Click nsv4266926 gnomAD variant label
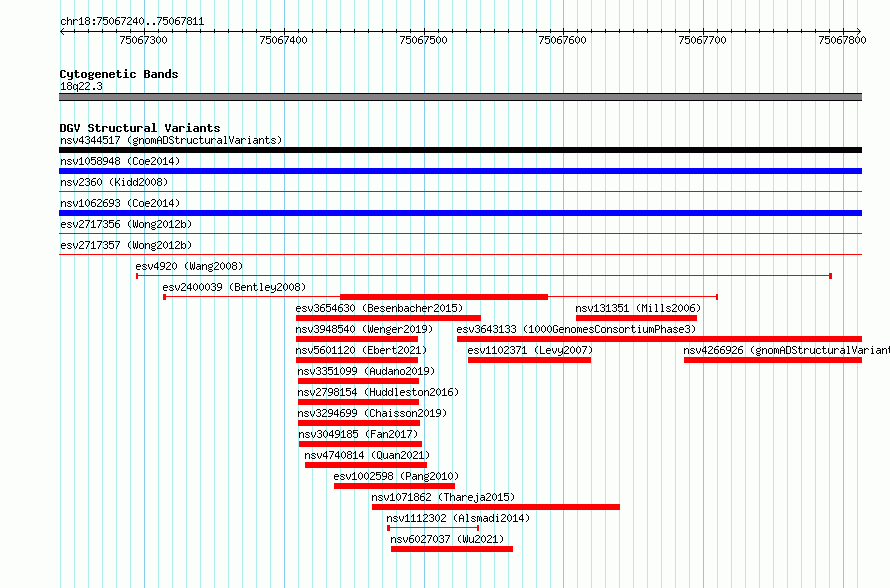 pos(786,350)
